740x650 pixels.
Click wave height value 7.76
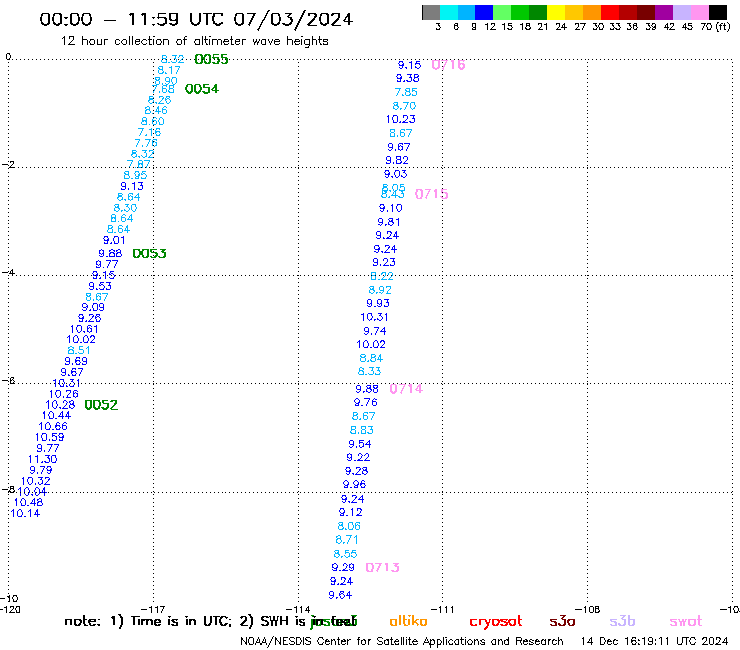click(146, 143)
